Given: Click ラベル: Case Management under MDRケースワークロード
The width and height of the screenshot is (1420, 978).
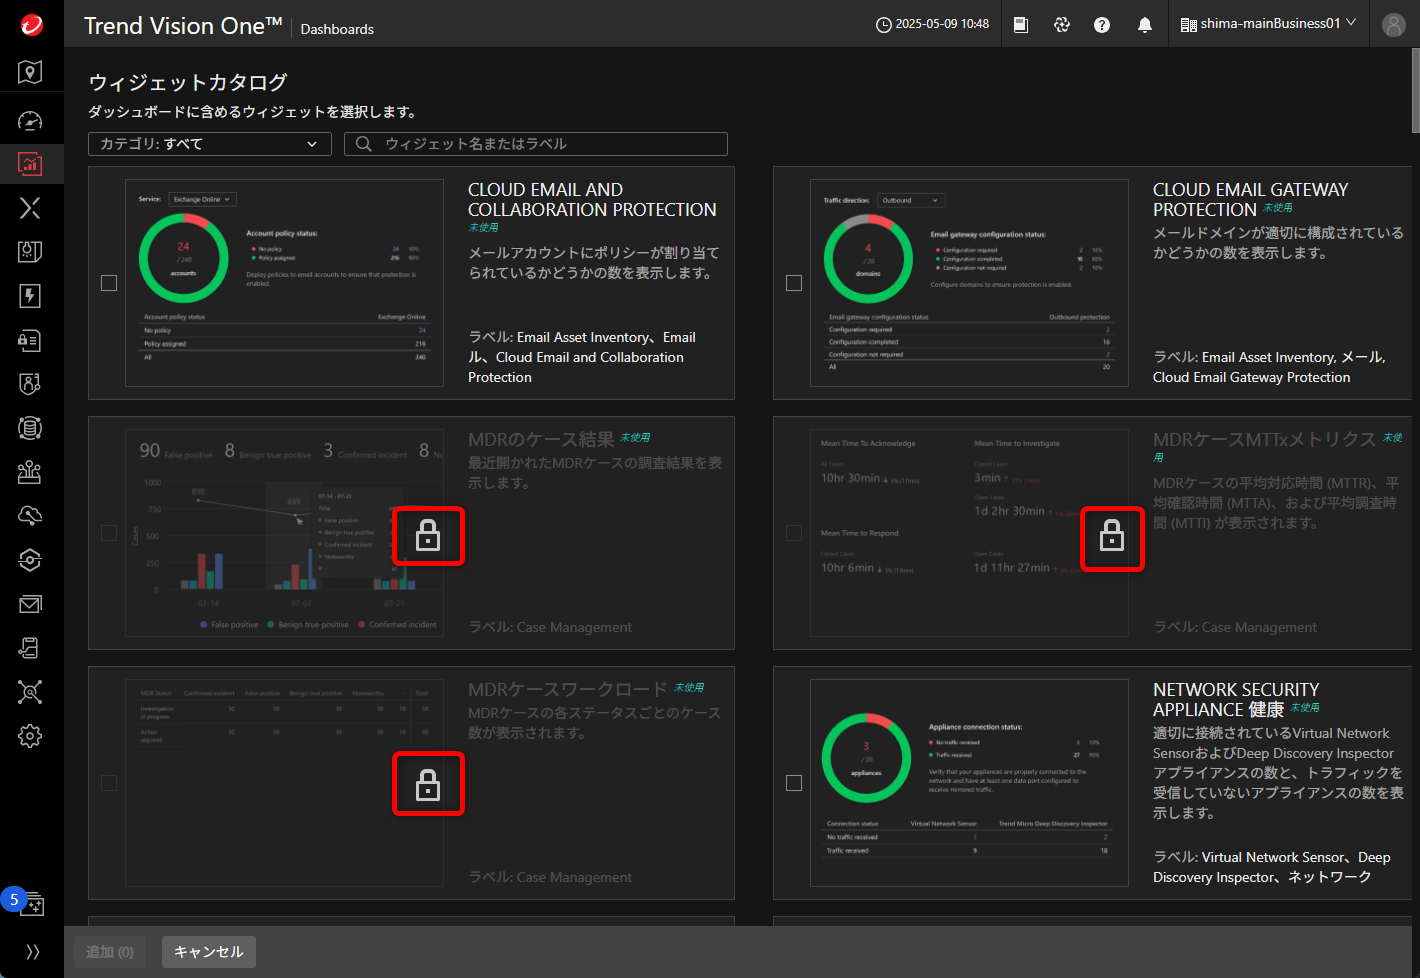Looking at the screenshot, I should 550,877.
